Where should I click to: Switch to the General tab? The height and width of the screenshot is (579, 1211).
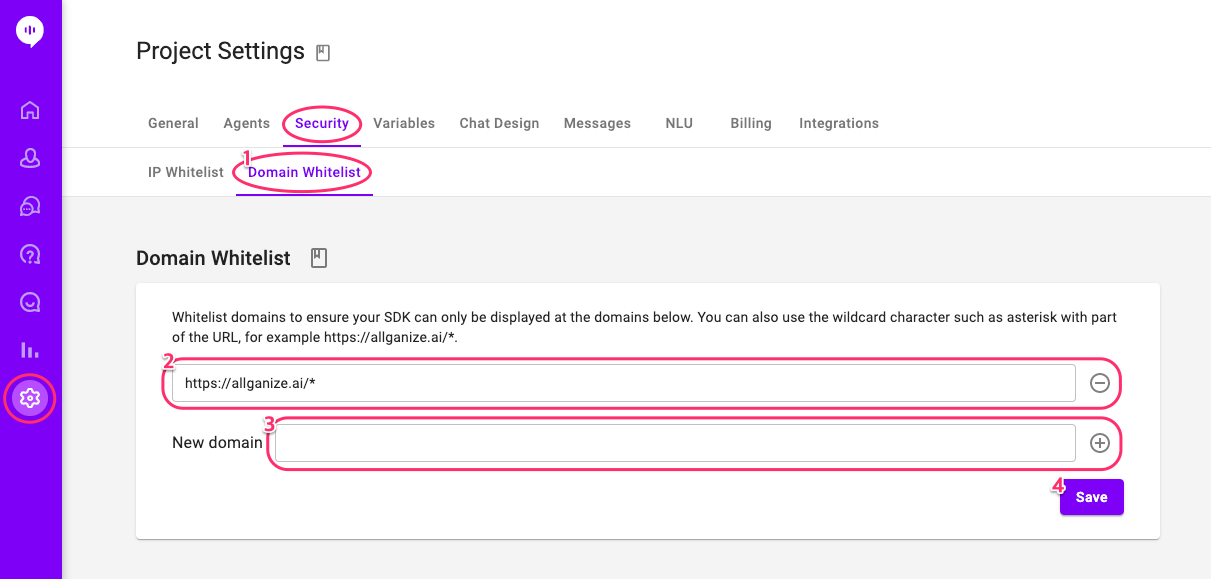173,123
